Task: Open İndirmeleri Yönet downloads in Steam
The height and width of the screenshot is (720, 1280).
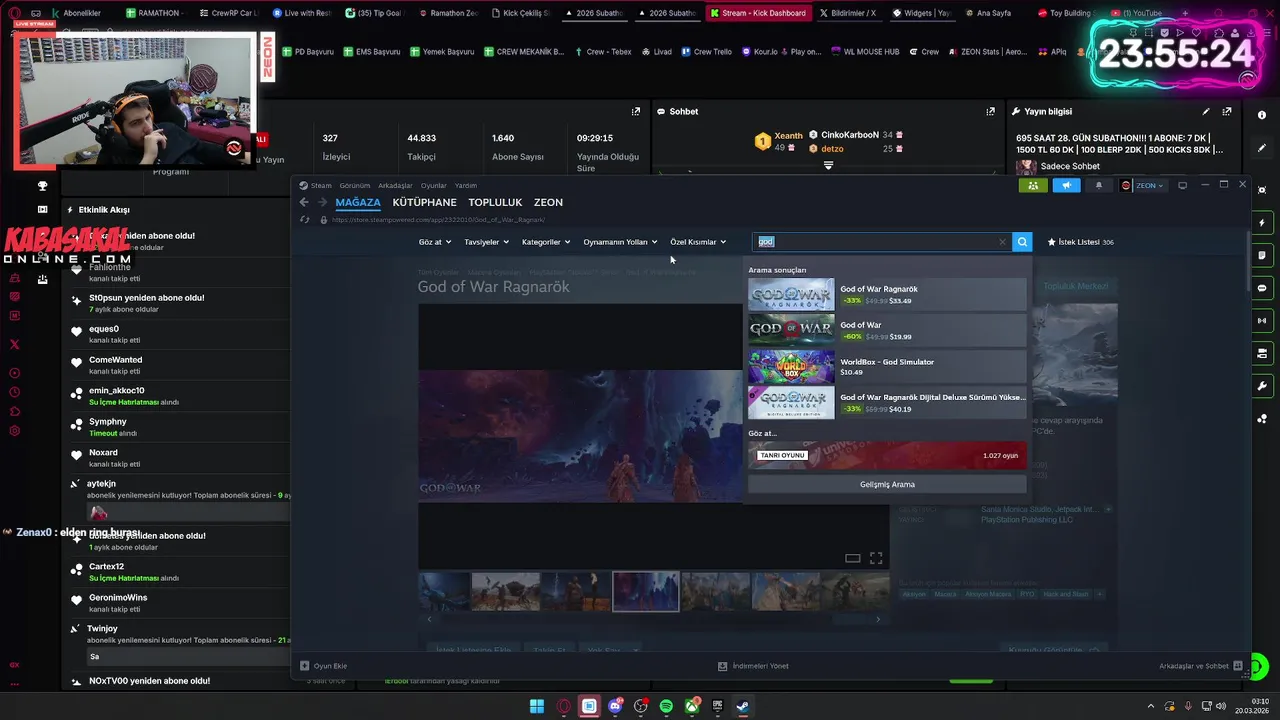Action: tap(754, 666)
